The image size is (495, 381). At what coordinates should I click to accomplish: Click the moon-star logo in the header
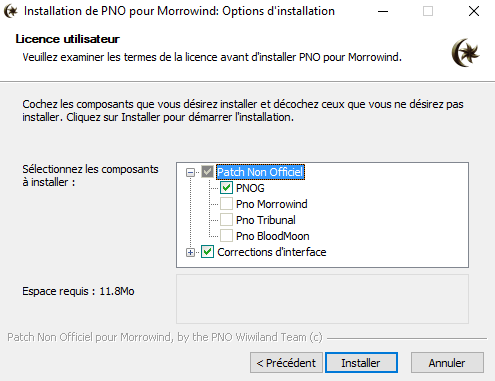pyautogui.click(x=465, y=53)
